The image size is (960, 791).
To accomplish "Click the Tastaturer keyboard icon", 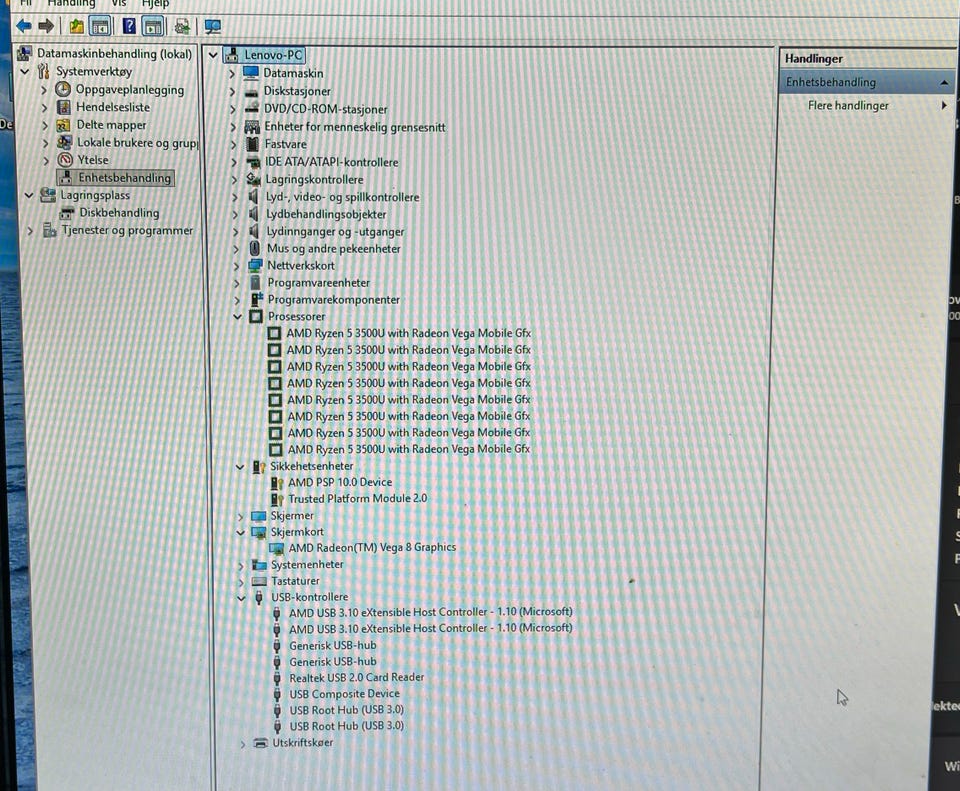I will tap(260, 581).
